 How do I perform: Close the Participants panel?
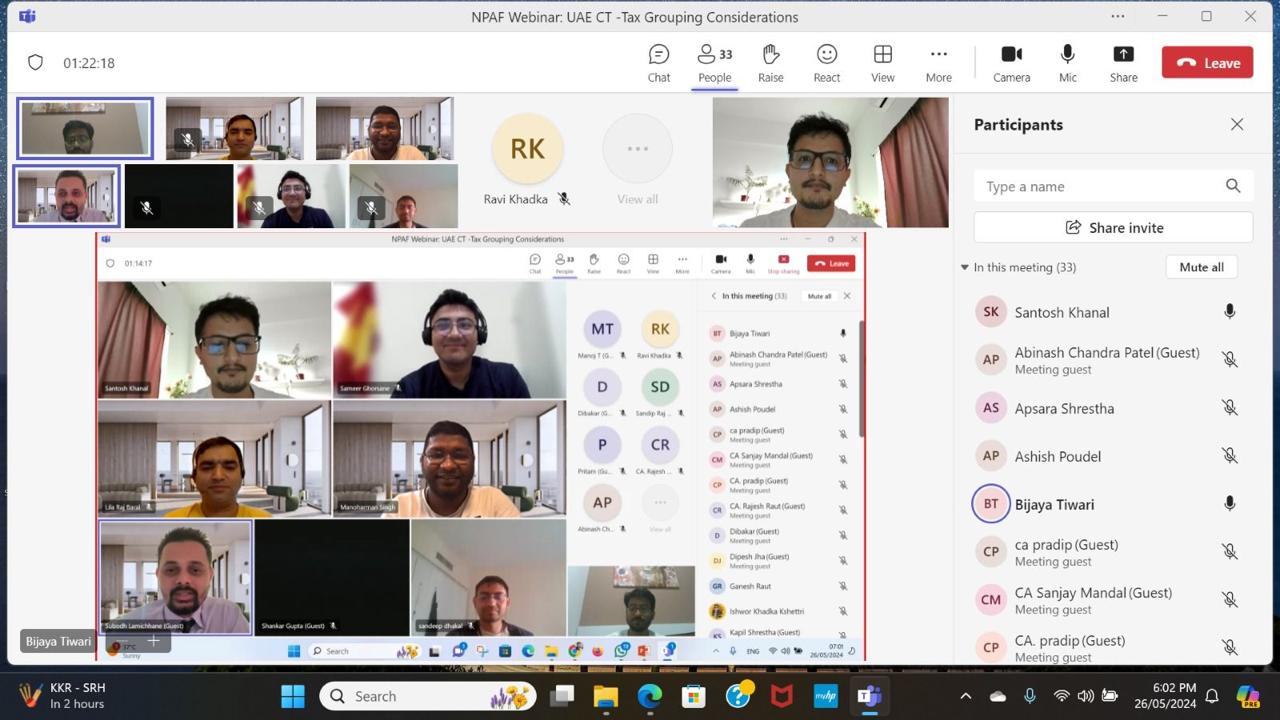click(x=1237, y=124)
